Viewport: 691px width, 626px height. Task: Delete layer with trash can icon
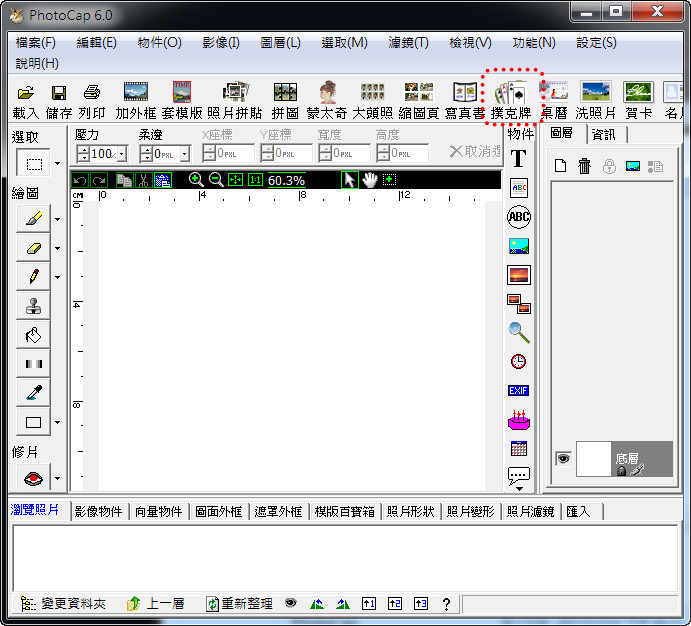(584, 166)
